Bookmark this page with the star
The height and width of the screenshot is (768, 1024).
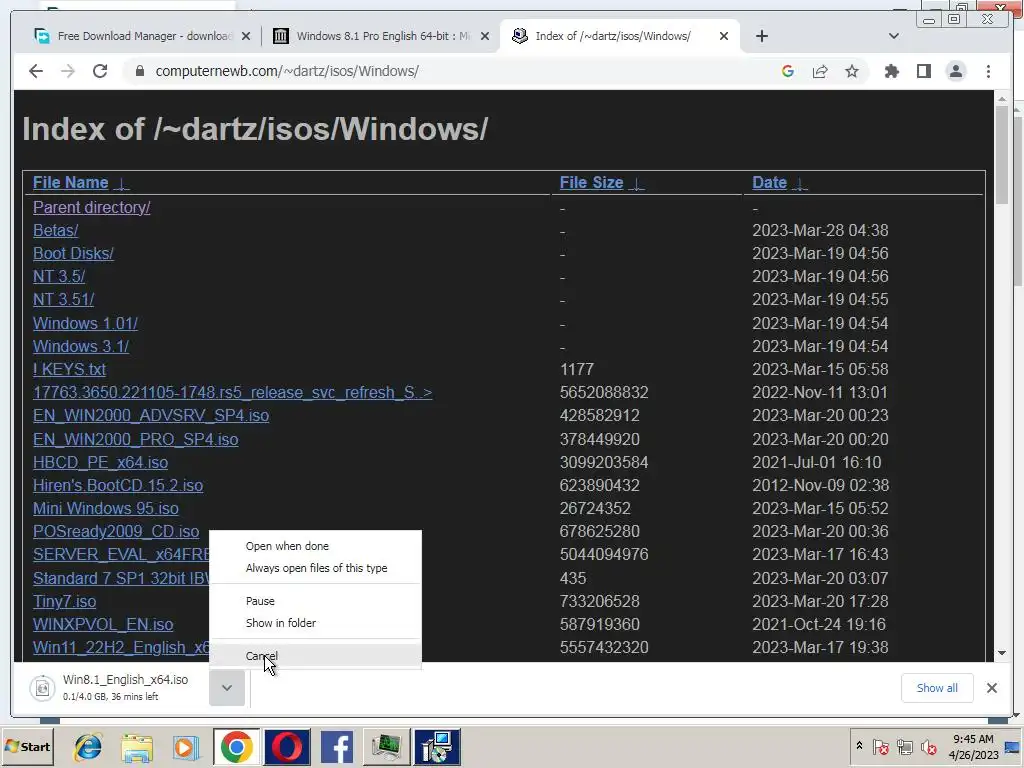point(852,71)
